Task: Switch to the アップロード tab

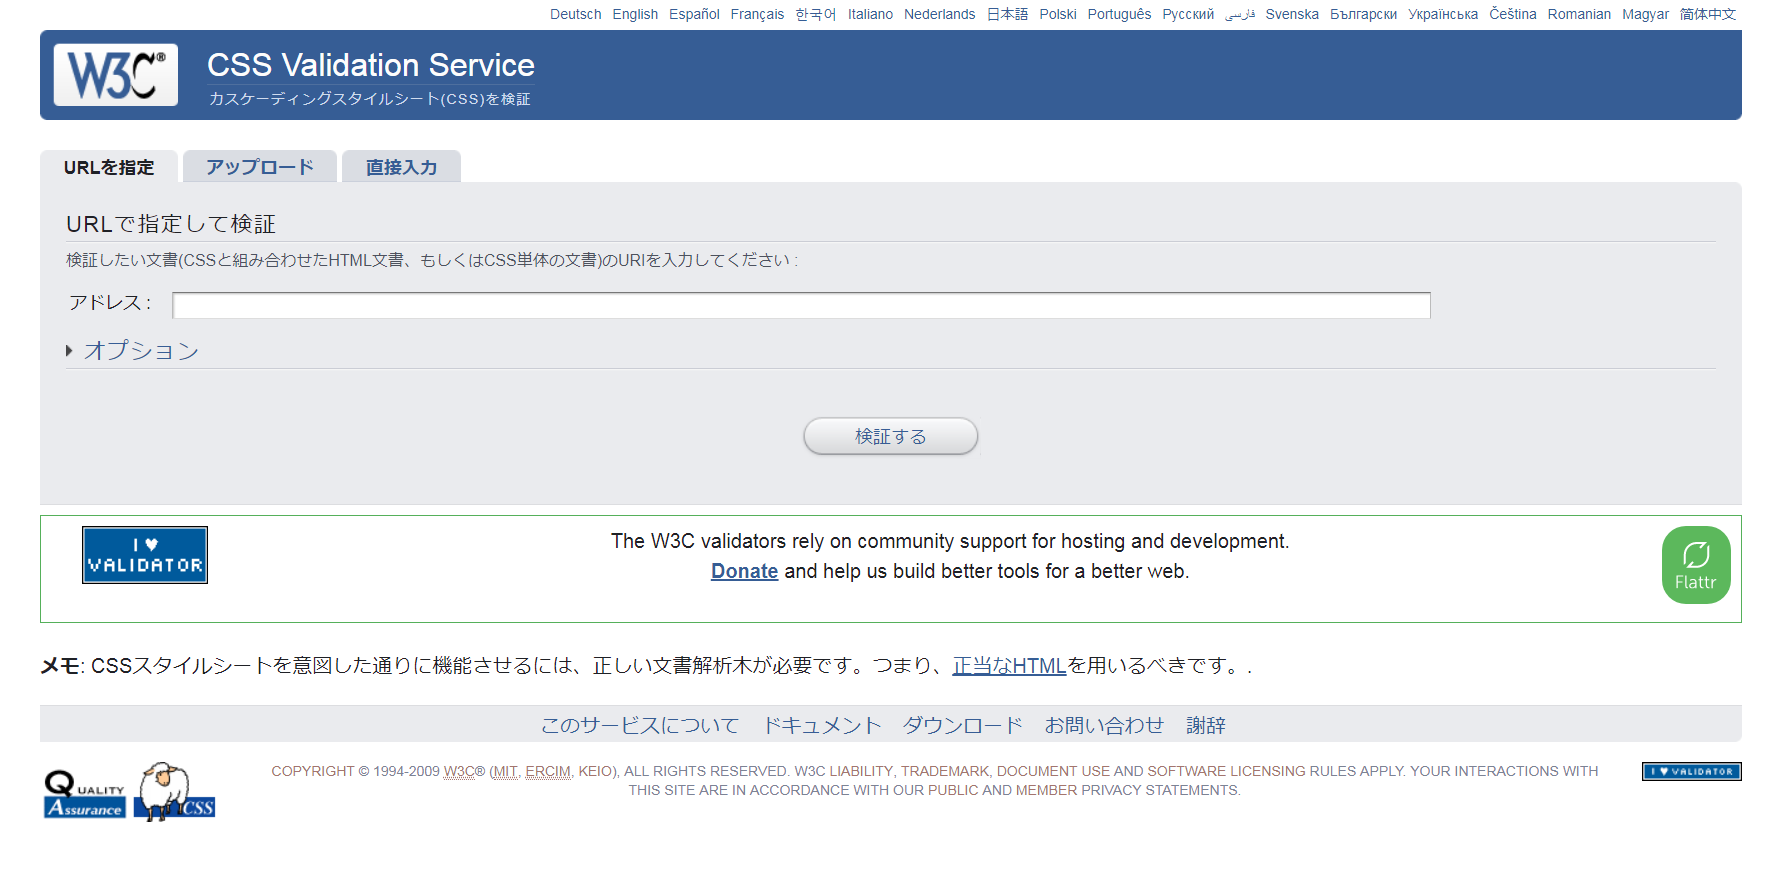Action: [x=260, y=167]
